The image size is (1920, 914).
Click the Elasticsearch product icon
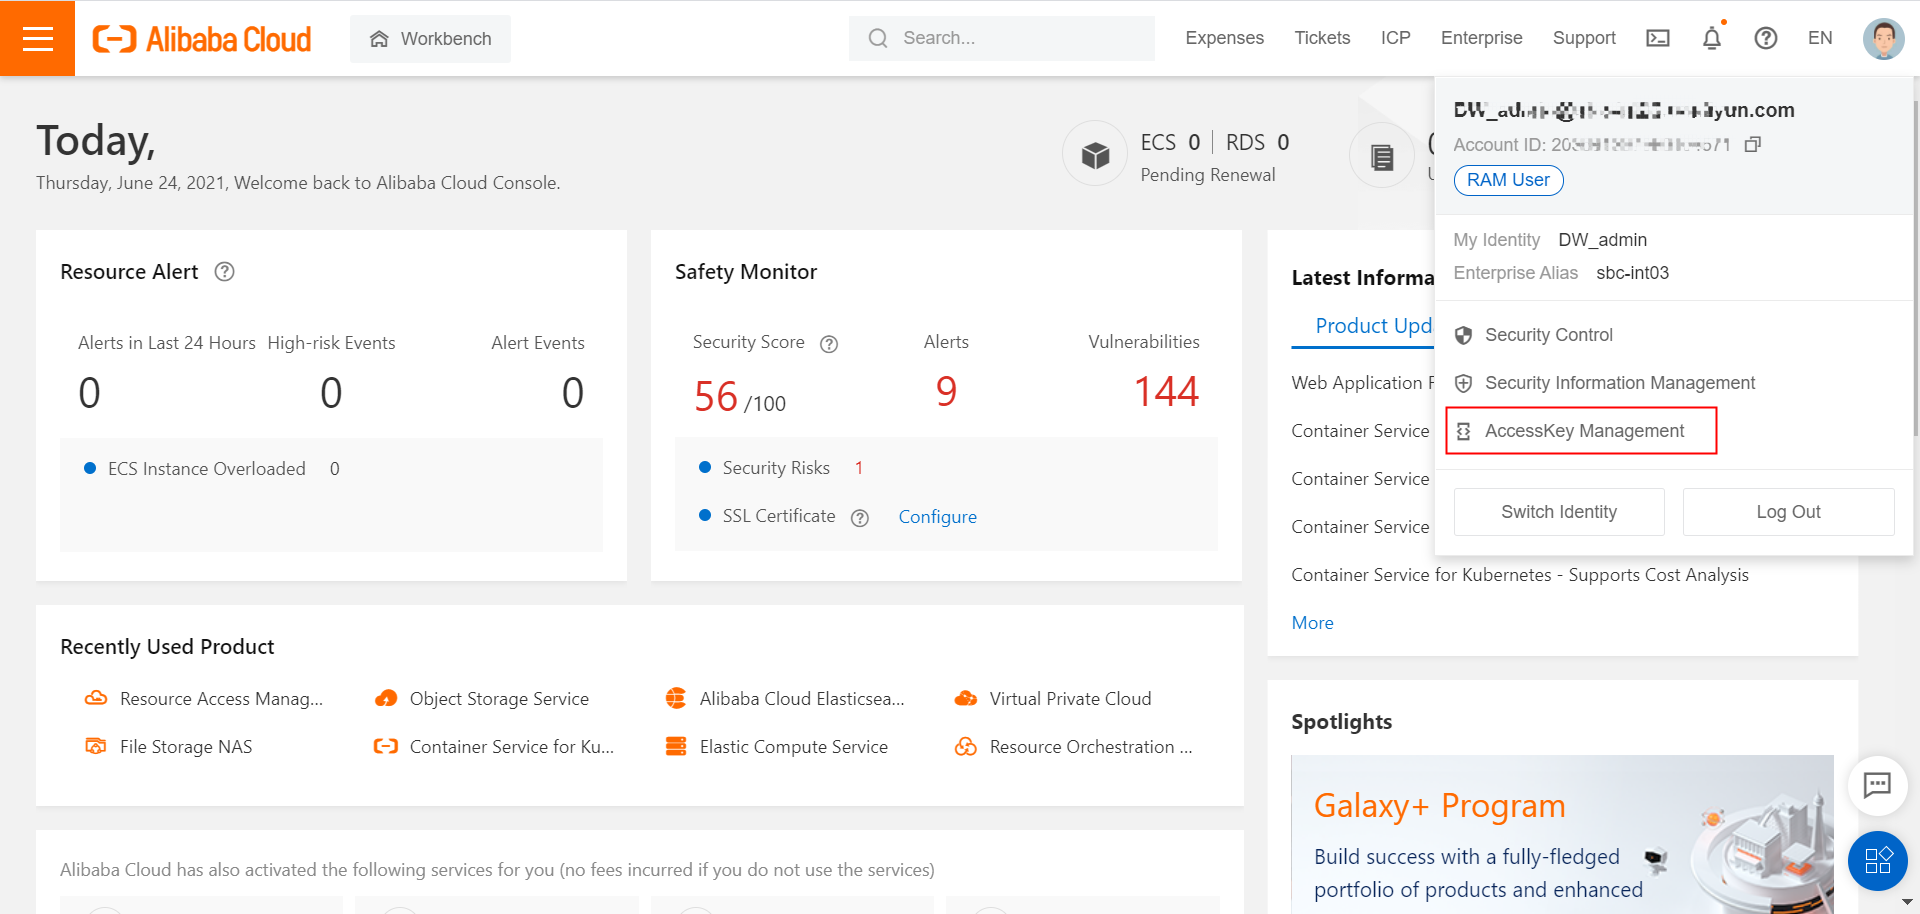coord(676,698)
